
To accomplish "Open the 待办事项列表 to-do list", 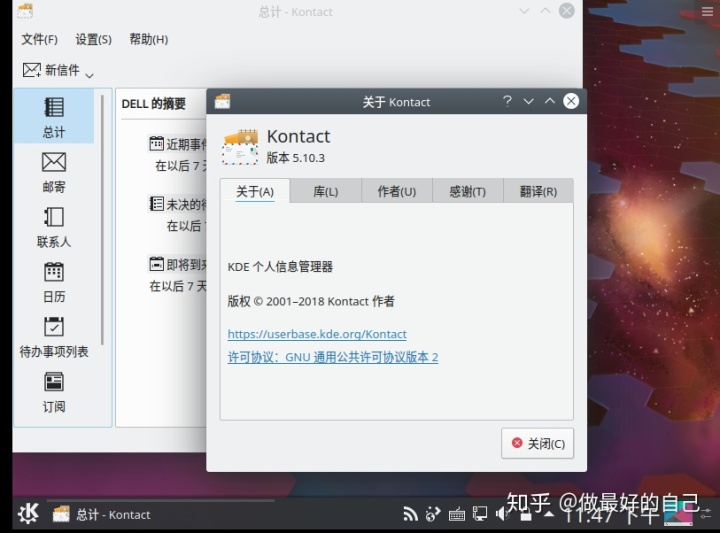I will pos(54,337).
